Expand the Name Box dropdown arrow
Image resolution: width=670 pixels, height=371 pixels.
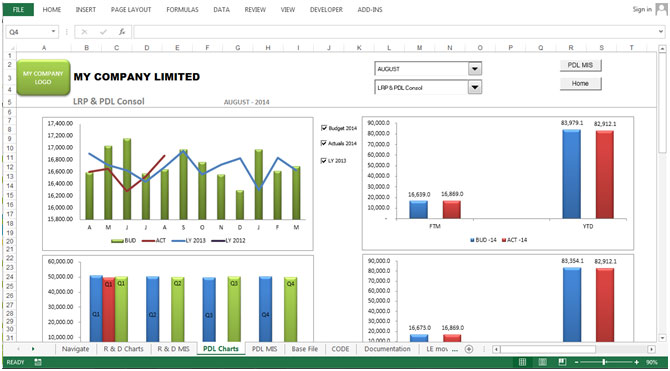point(53,32)
